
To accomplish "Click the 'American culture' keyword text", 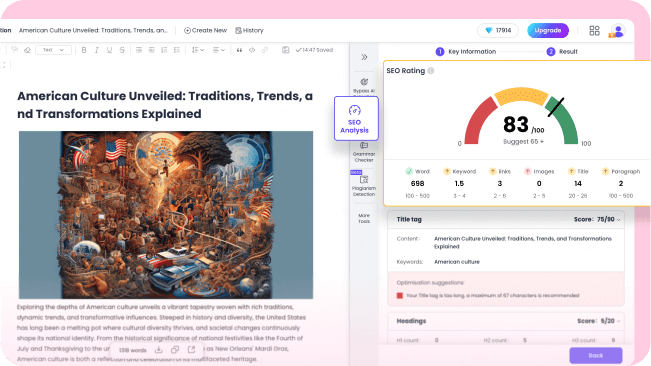I will [457, 262].
